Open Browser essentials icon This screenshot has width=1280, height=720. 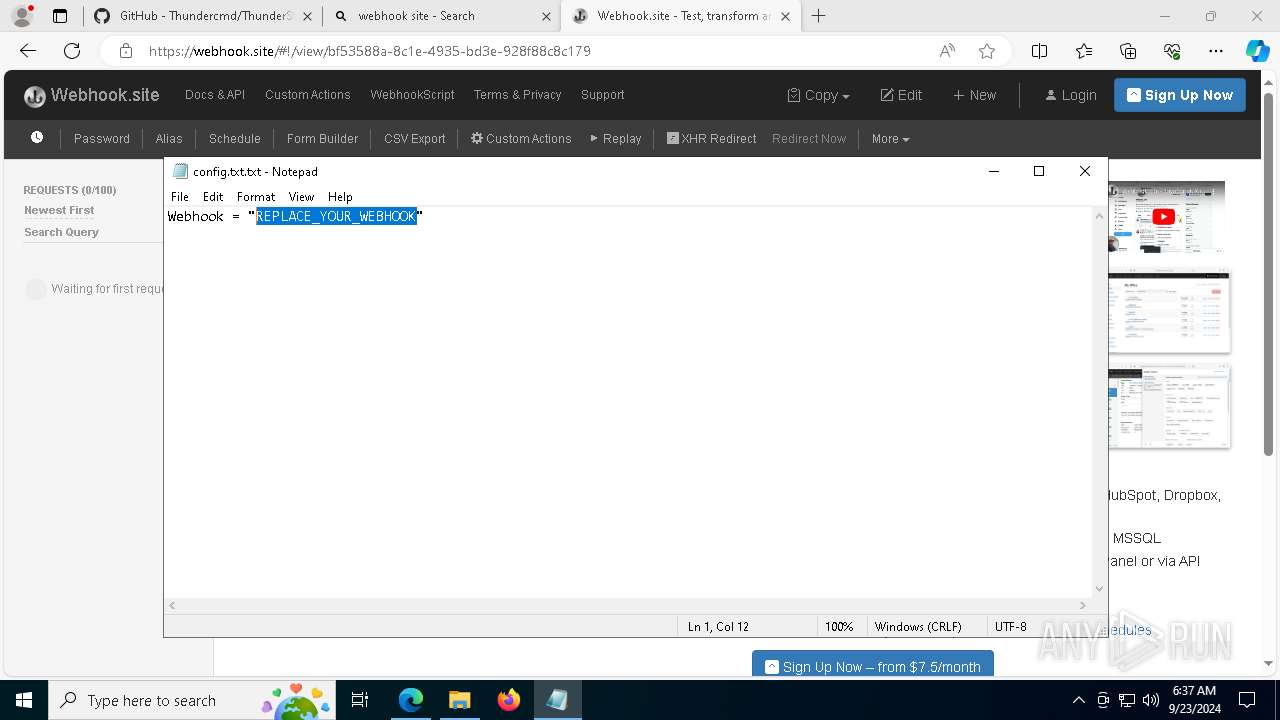click(1172, 51)
